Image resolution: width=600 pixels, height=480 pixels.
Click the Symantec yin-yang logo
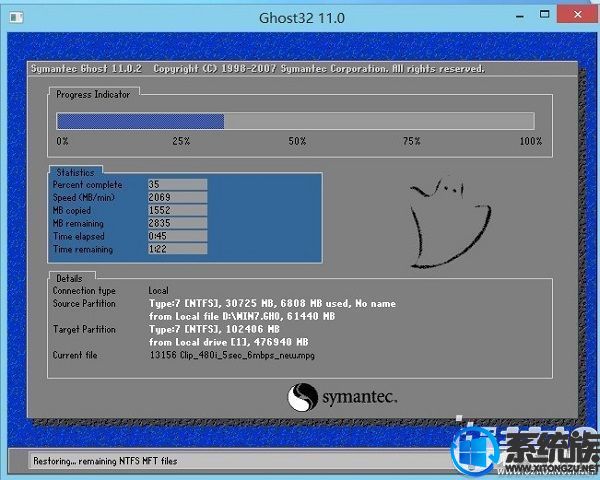tap(302, 397)
